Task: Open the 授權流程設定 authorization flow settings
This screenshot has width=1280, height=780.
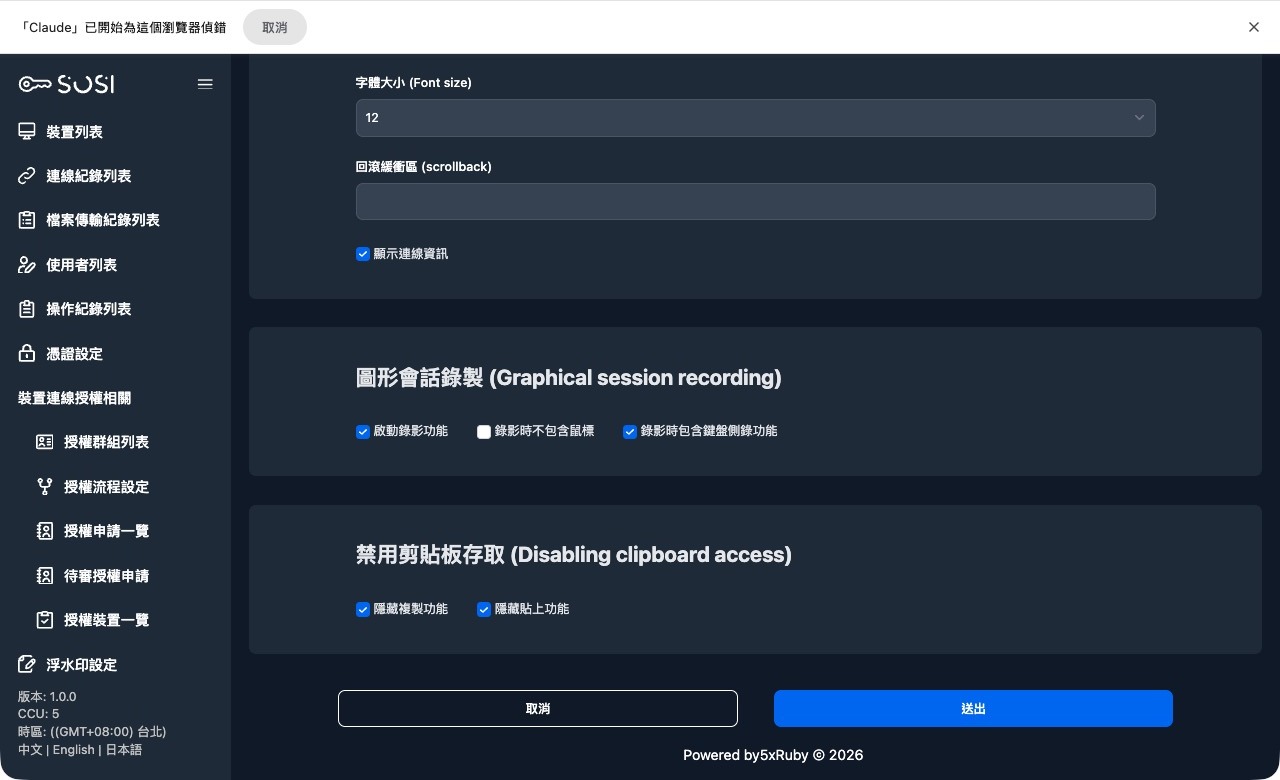Action: [106, 487]
